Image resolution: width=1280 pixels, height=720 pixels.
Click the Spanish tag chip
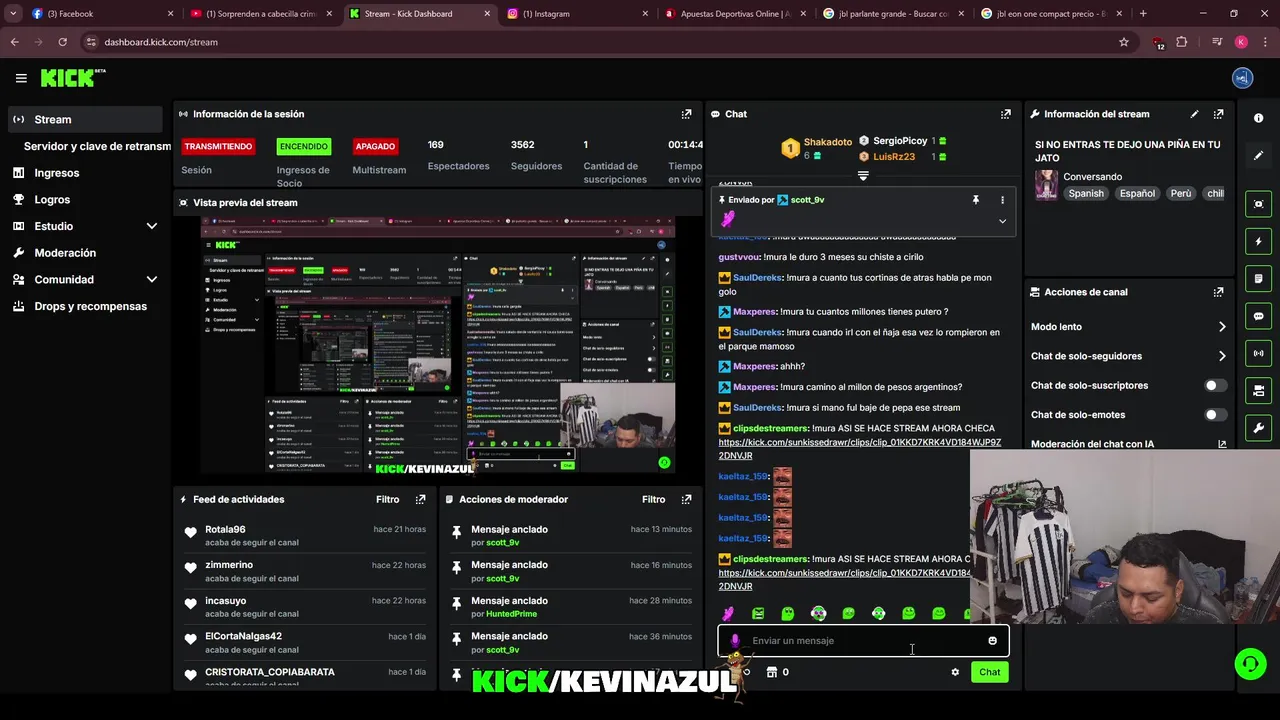tap(1086, 193)
